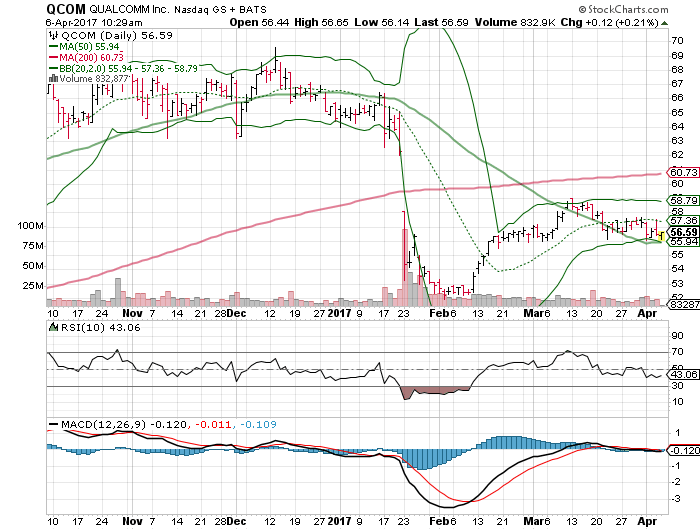Click the 'MA(50) 55.94' legend text
Viewport: 700px width, 530px height.
pyautogui.click(x=89, y=46)
